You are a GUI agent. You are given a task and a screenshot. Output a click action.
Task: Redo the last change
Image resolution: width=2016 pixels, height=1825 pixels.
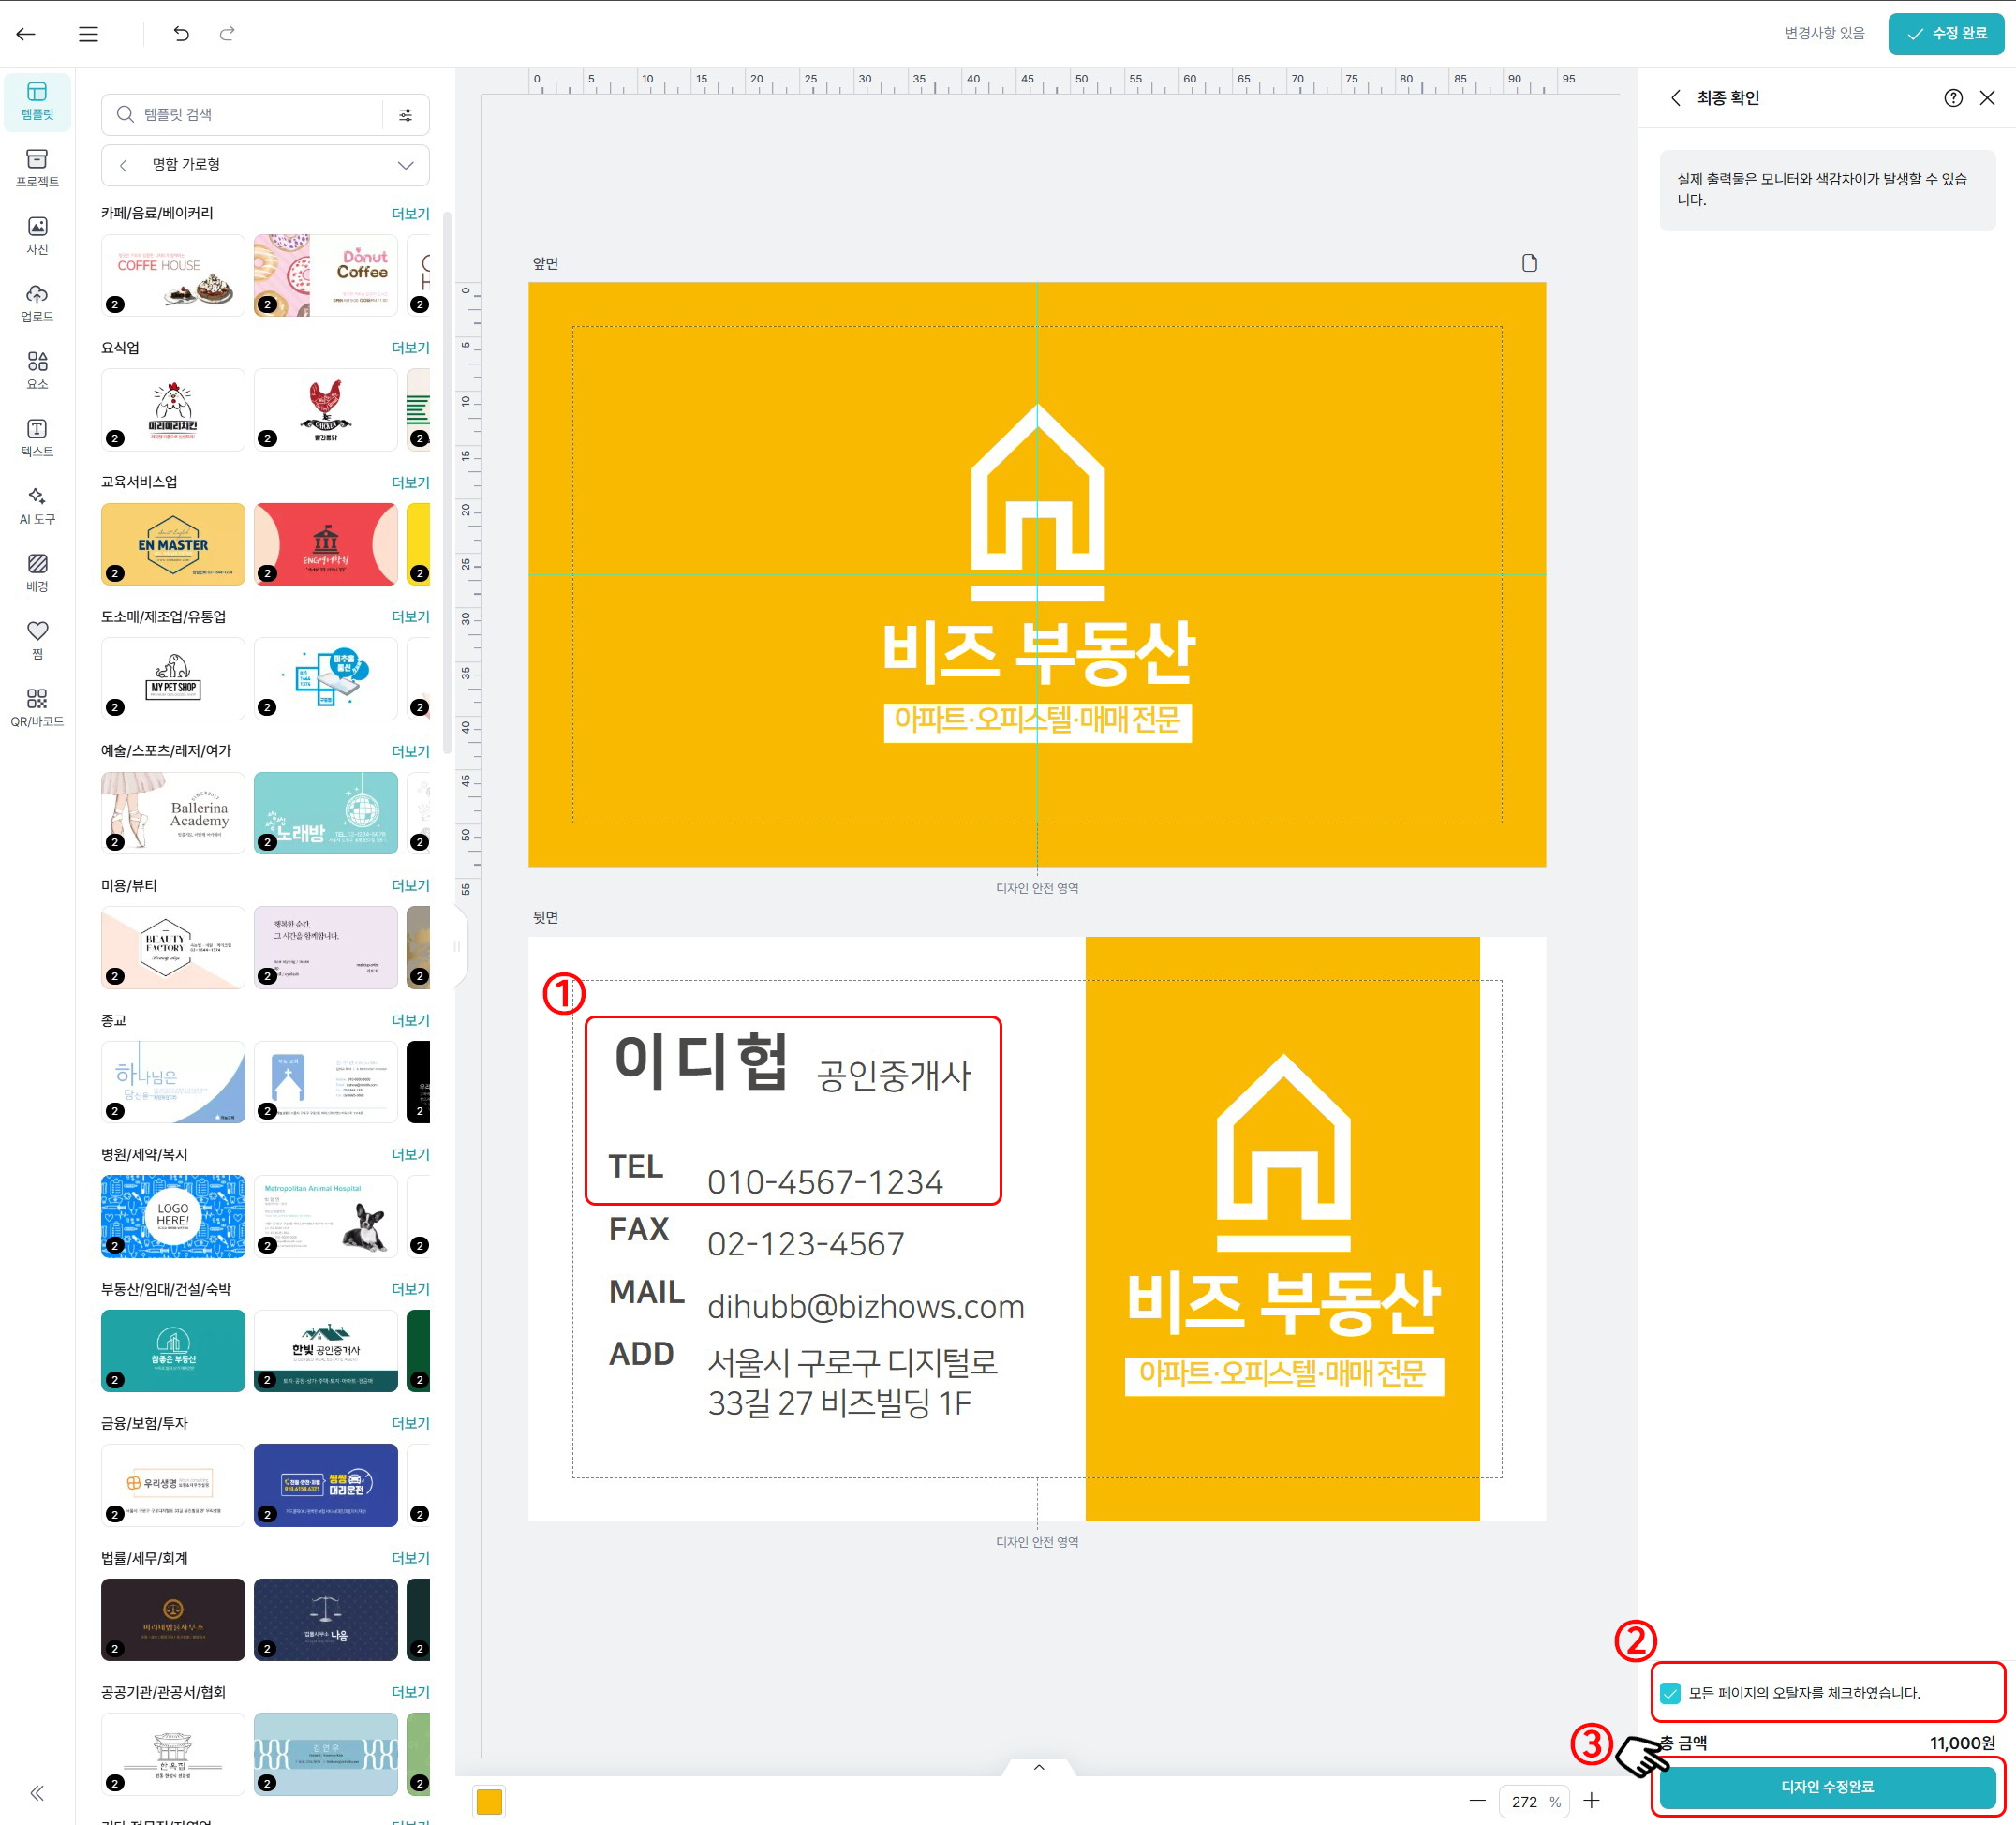tap(227, 33)
